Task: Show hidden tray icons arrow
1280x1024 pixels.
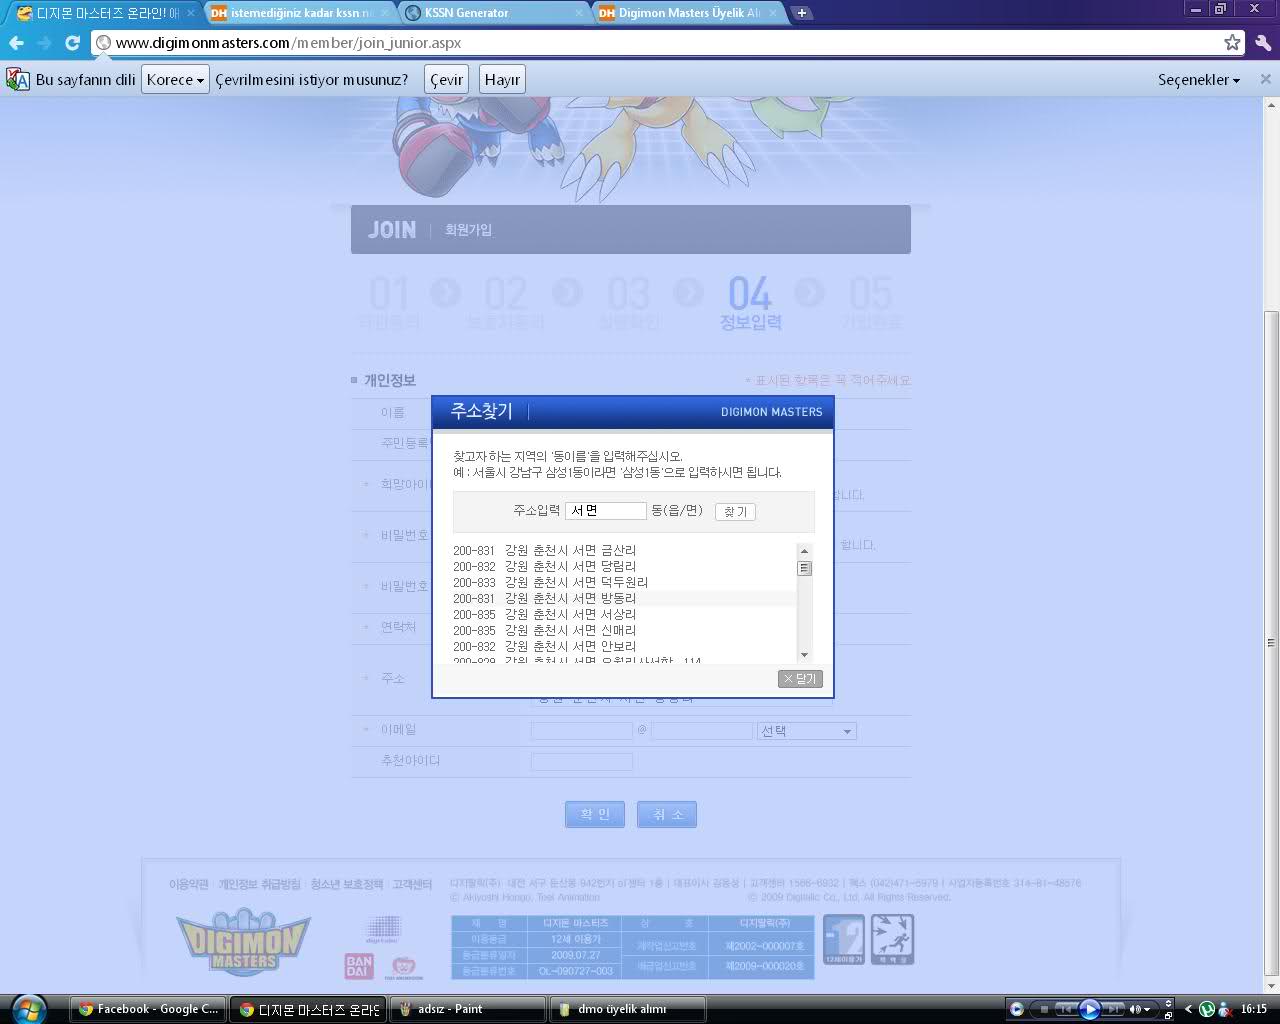Action: [x=1188, y=1009]
